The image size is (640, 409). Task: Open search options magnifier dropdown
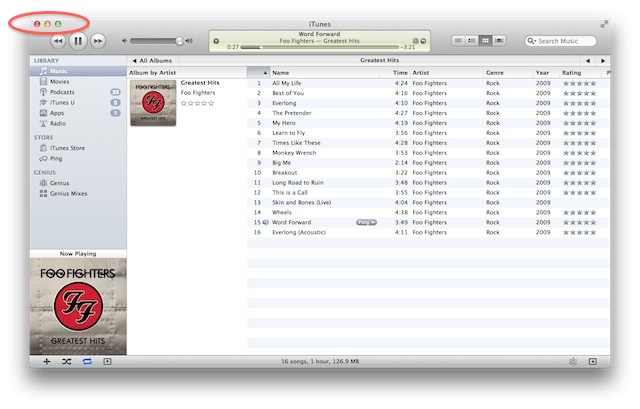tap(531, 41)
